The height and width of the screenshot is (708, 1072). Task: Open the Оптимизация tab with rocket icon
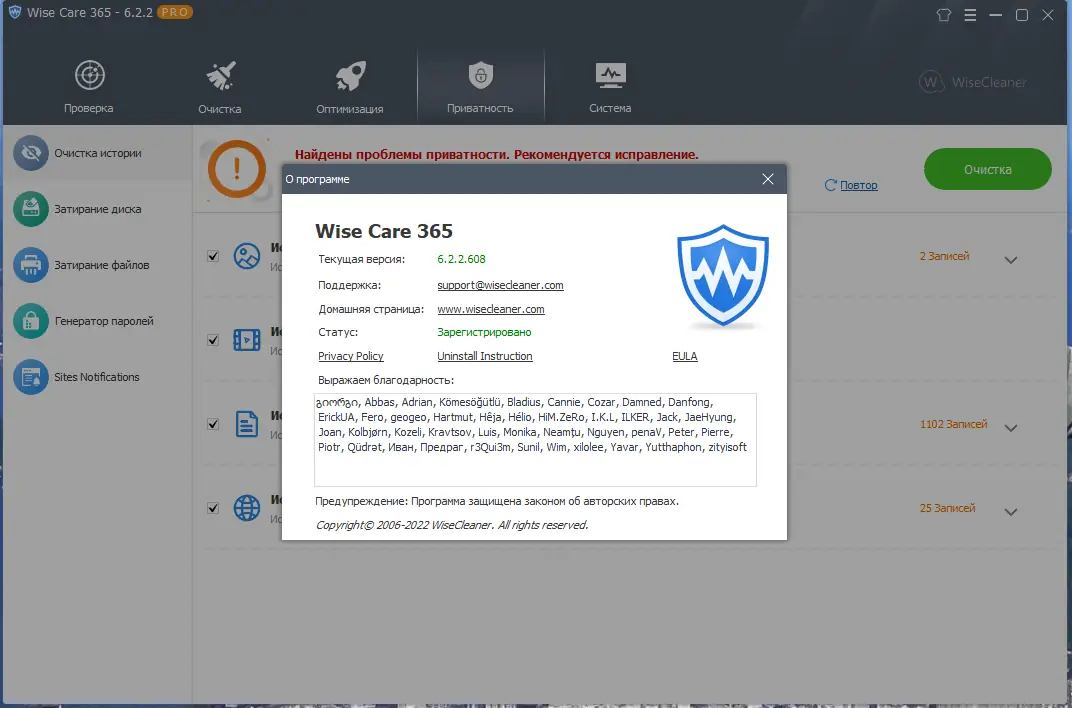coord(349,86)
